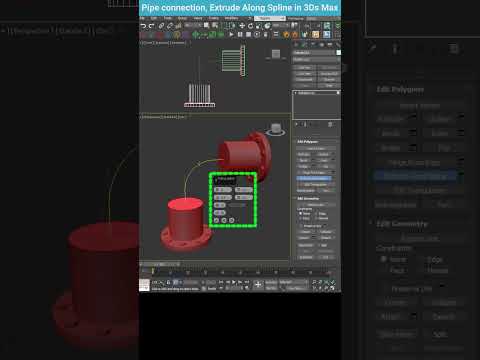Activate the Select and Move tool
Screen dimensions: 480x360
click(x=242, y=26)
